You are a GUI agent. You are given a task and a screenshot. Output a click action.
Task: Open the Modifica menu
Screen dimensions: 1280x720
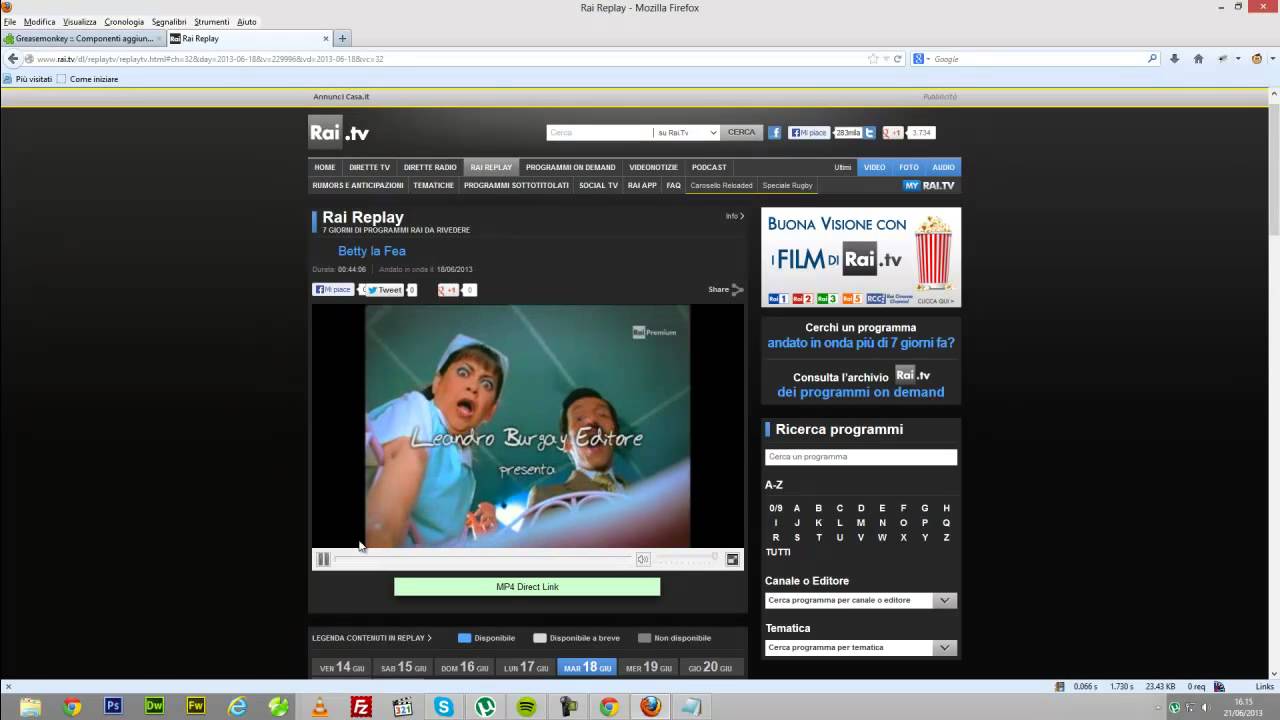(40, 21)
